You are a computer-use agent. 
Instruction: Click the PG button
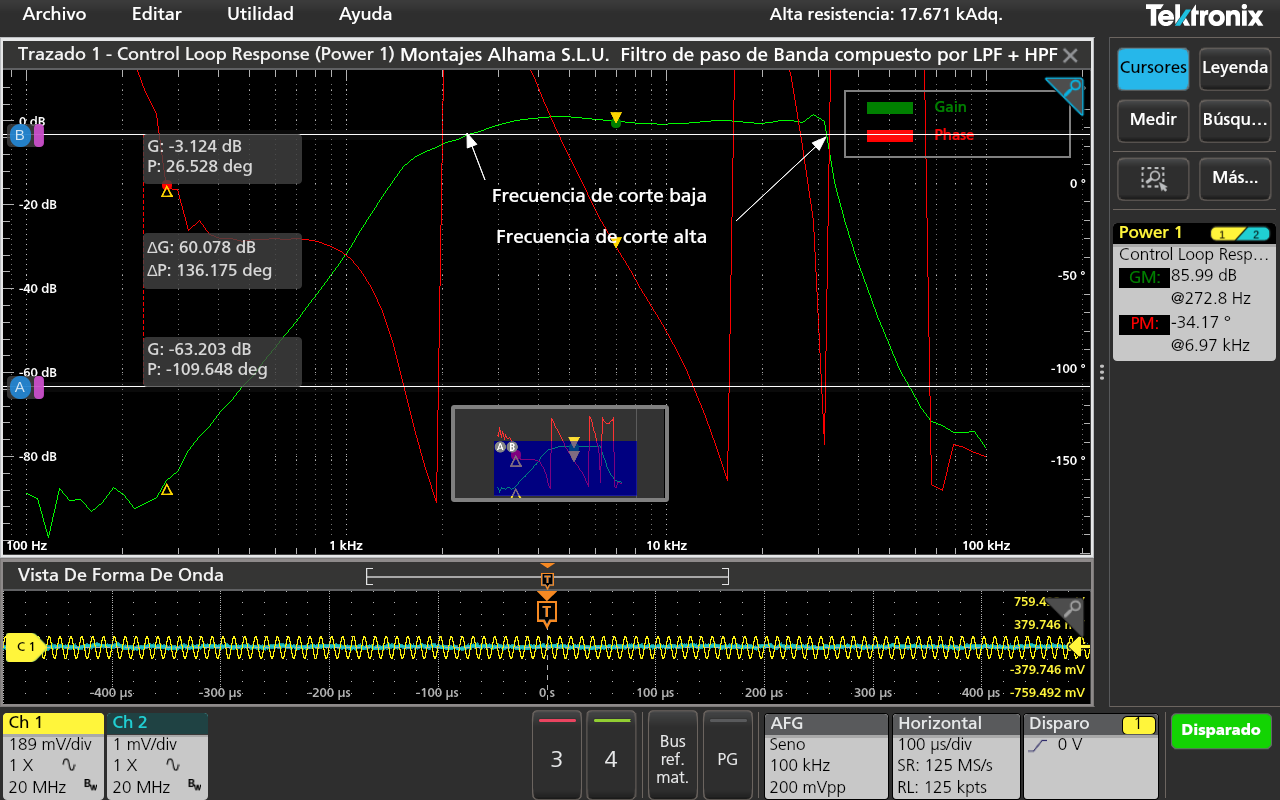click(x=728, y=755)
